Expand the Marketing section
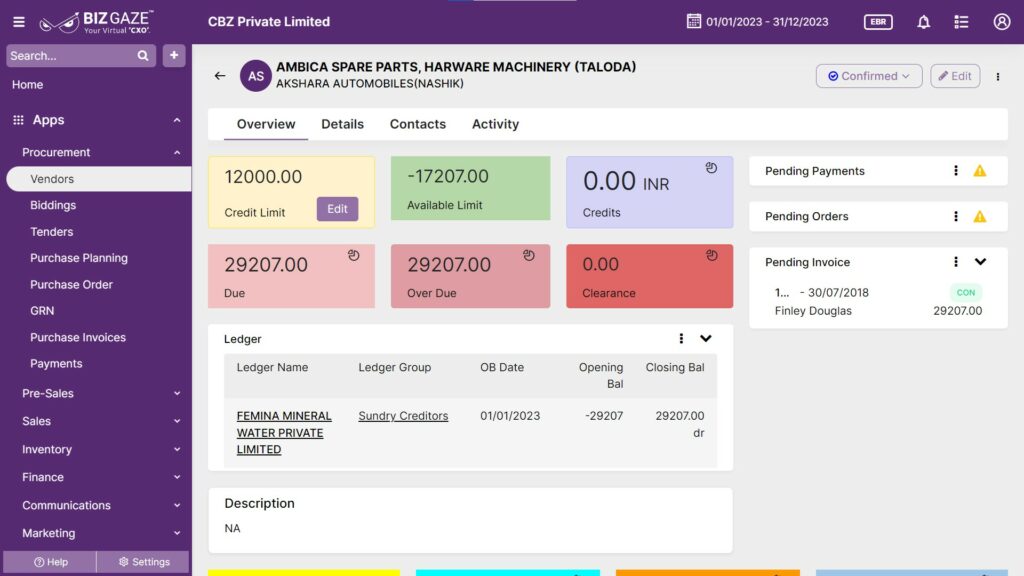The width and height of the screenshot is (1024, 576). (177, 533)
